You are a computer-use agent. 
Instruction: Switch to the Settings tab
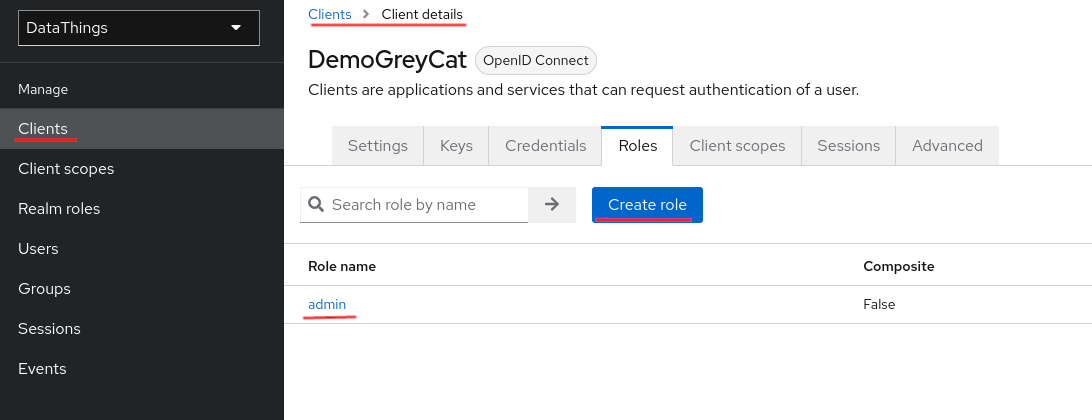[377, 146]
